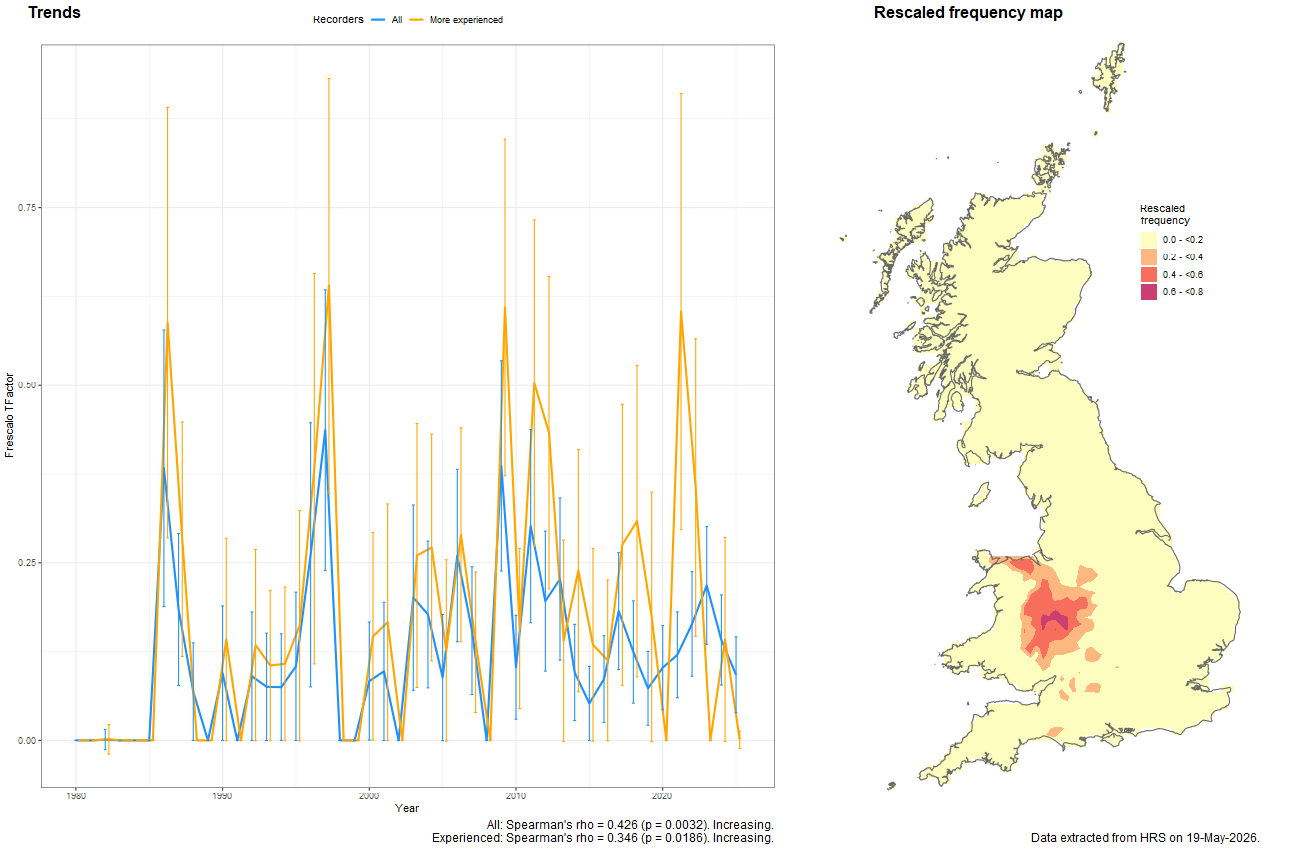Click the orange peak at year 2021
The width and height of the screenshot is (1300, 850).
coord(681,311)
